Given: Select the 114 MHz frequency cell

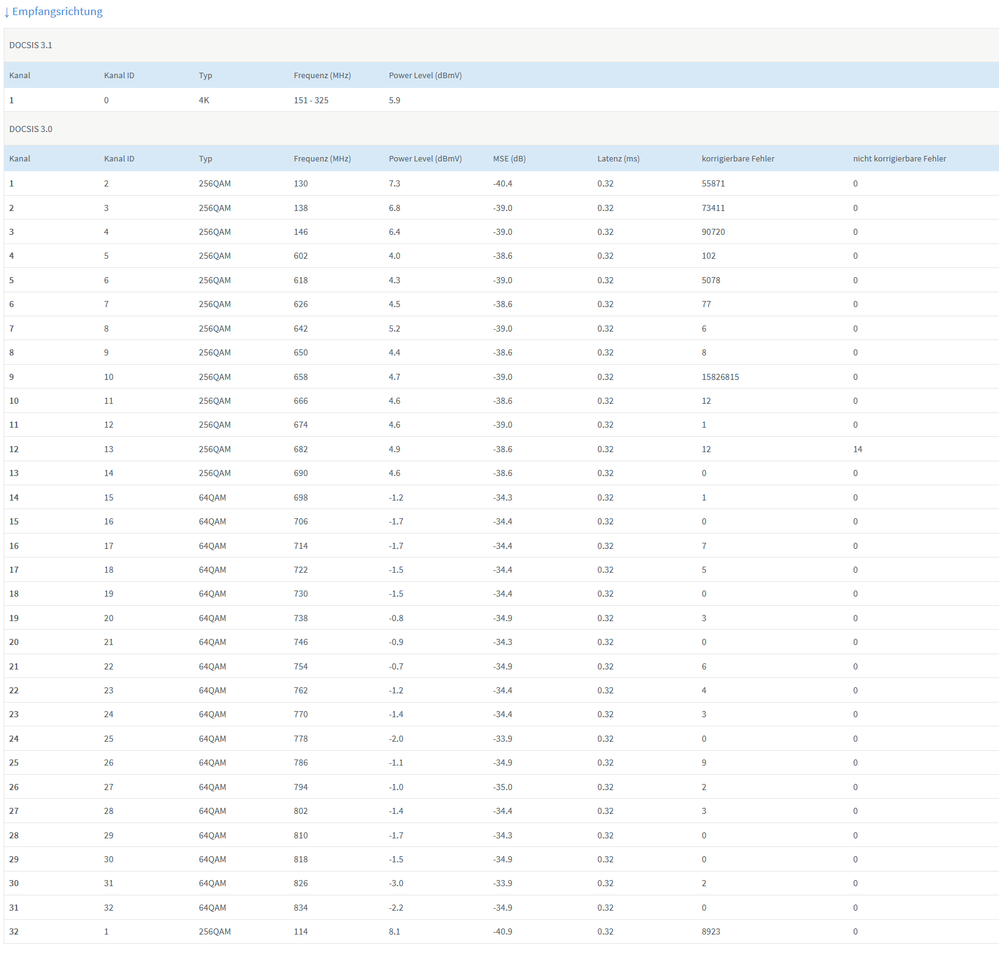Looking at the screenshot, I should pos(301,931).
